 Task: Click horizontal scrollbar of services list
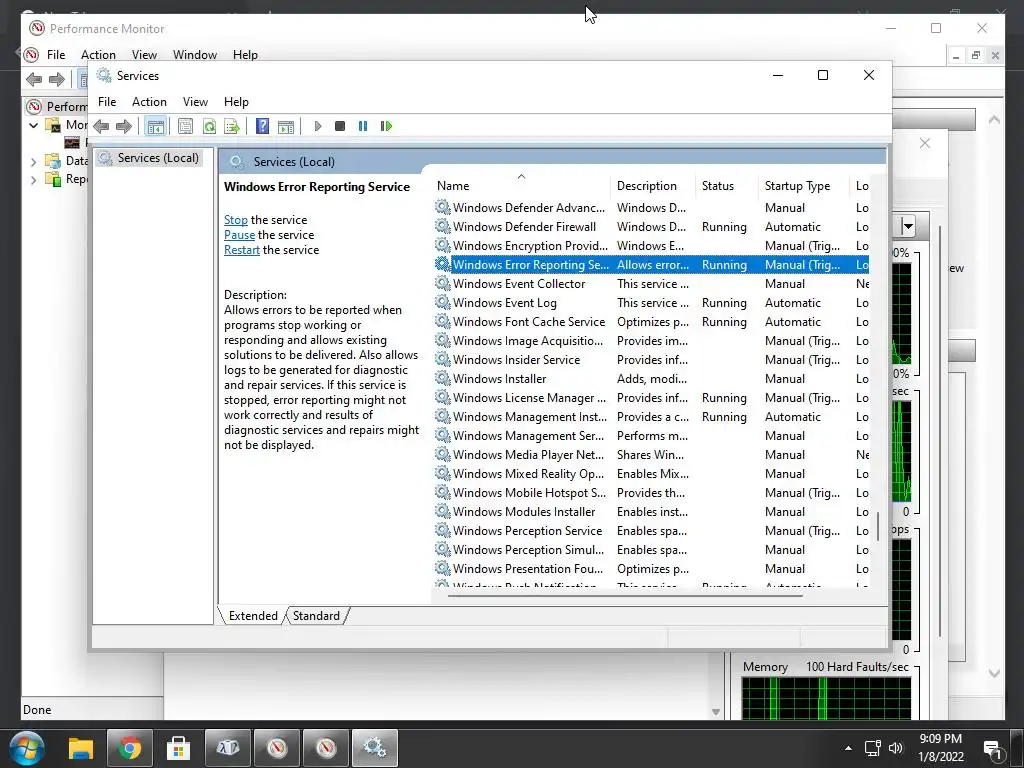tap(625, 595)
